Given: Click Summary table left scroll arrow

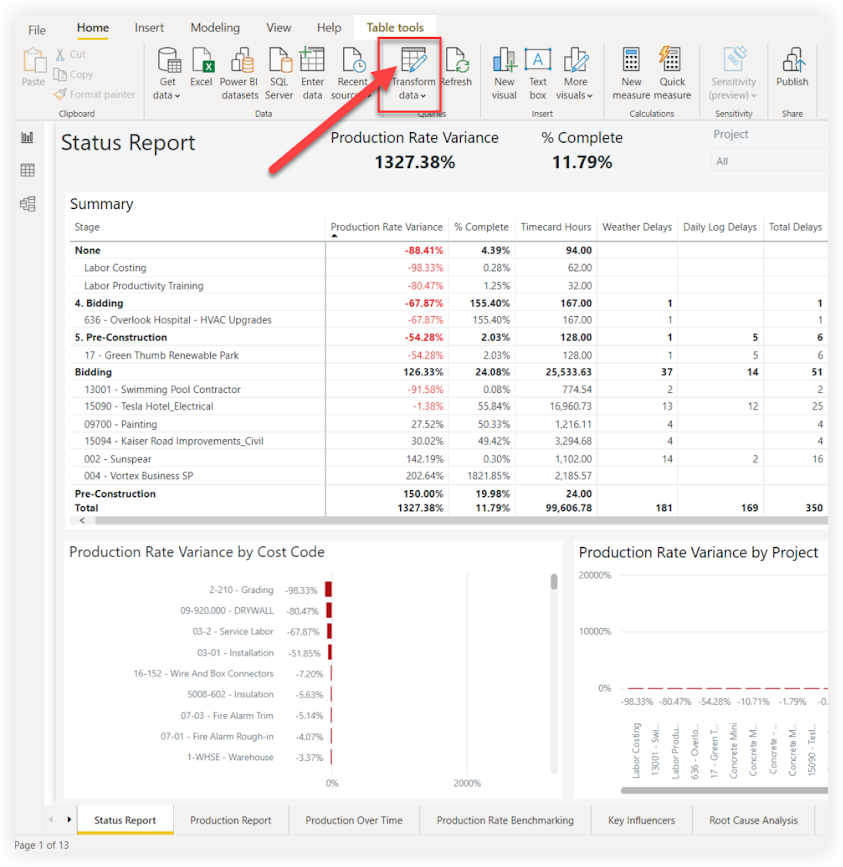Looking at the screenshot, I should tap(82, 521).
